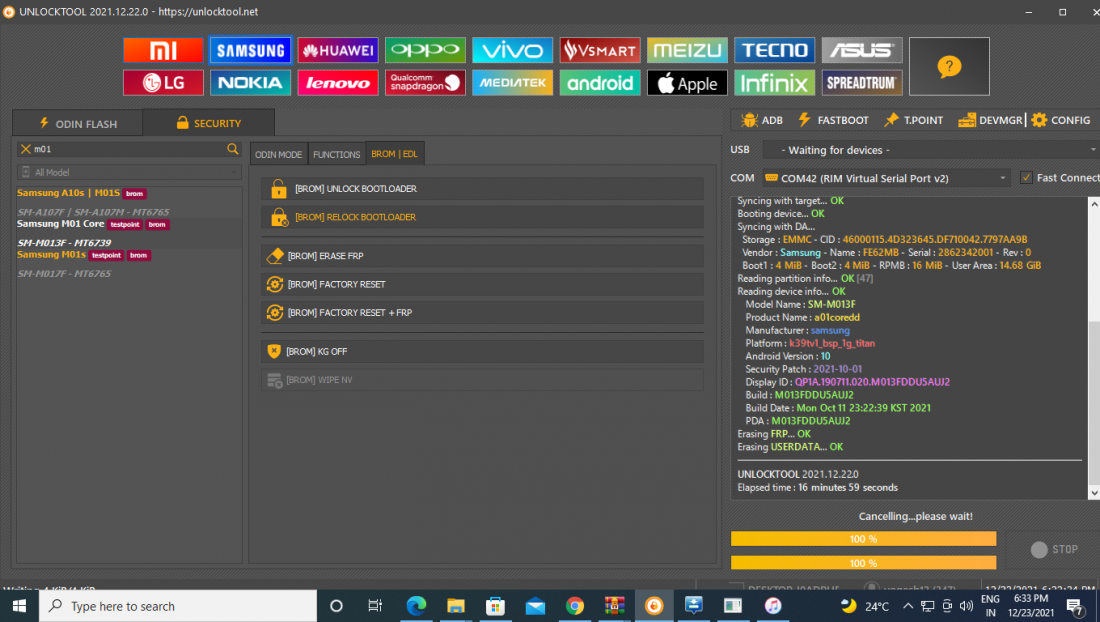Image resolution: width=1100 pixels, height=622 pixels.
Task: Open the Tecno brand tile
Action: 774,50
